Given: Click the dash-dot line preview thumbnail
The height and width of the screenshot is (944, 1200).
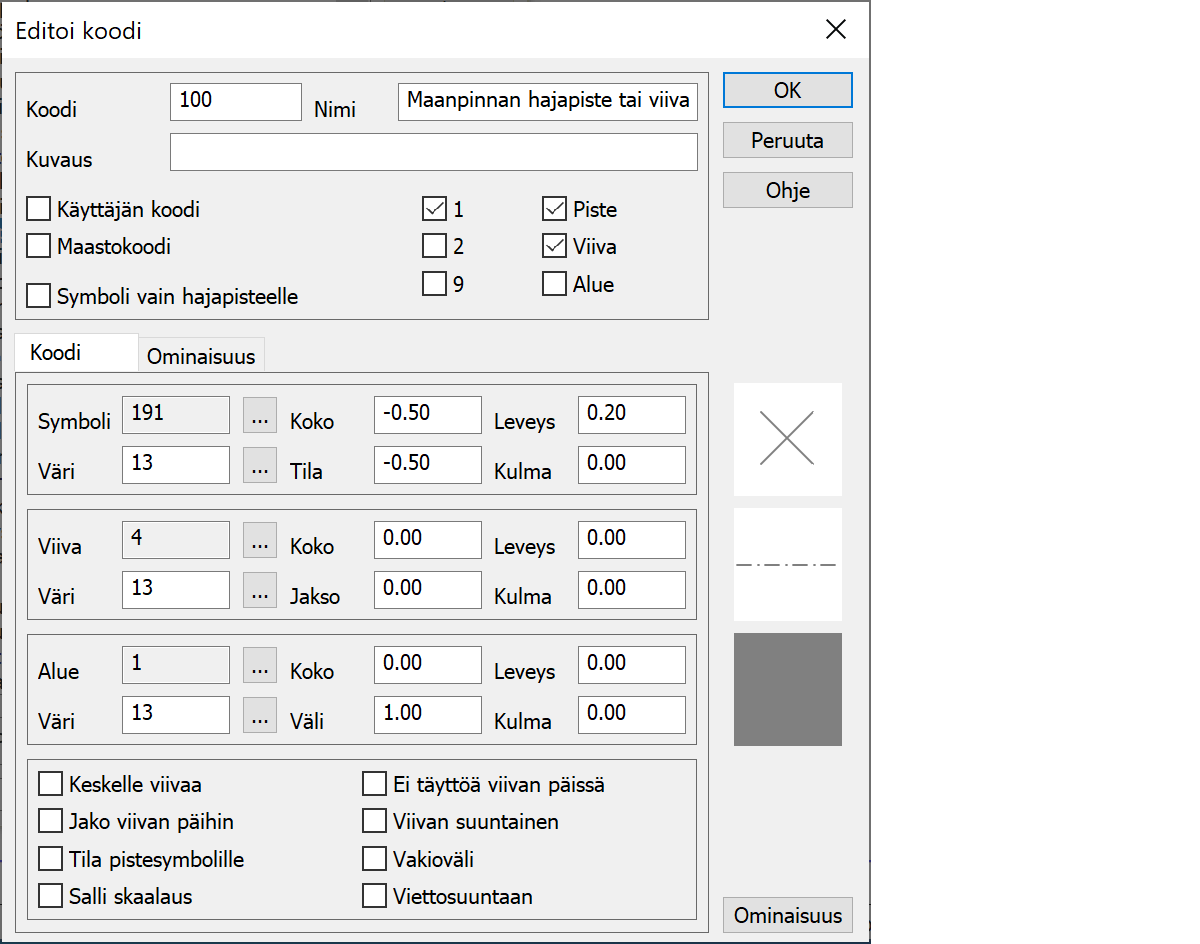Looking at the screenshot, I should point(787,564).
